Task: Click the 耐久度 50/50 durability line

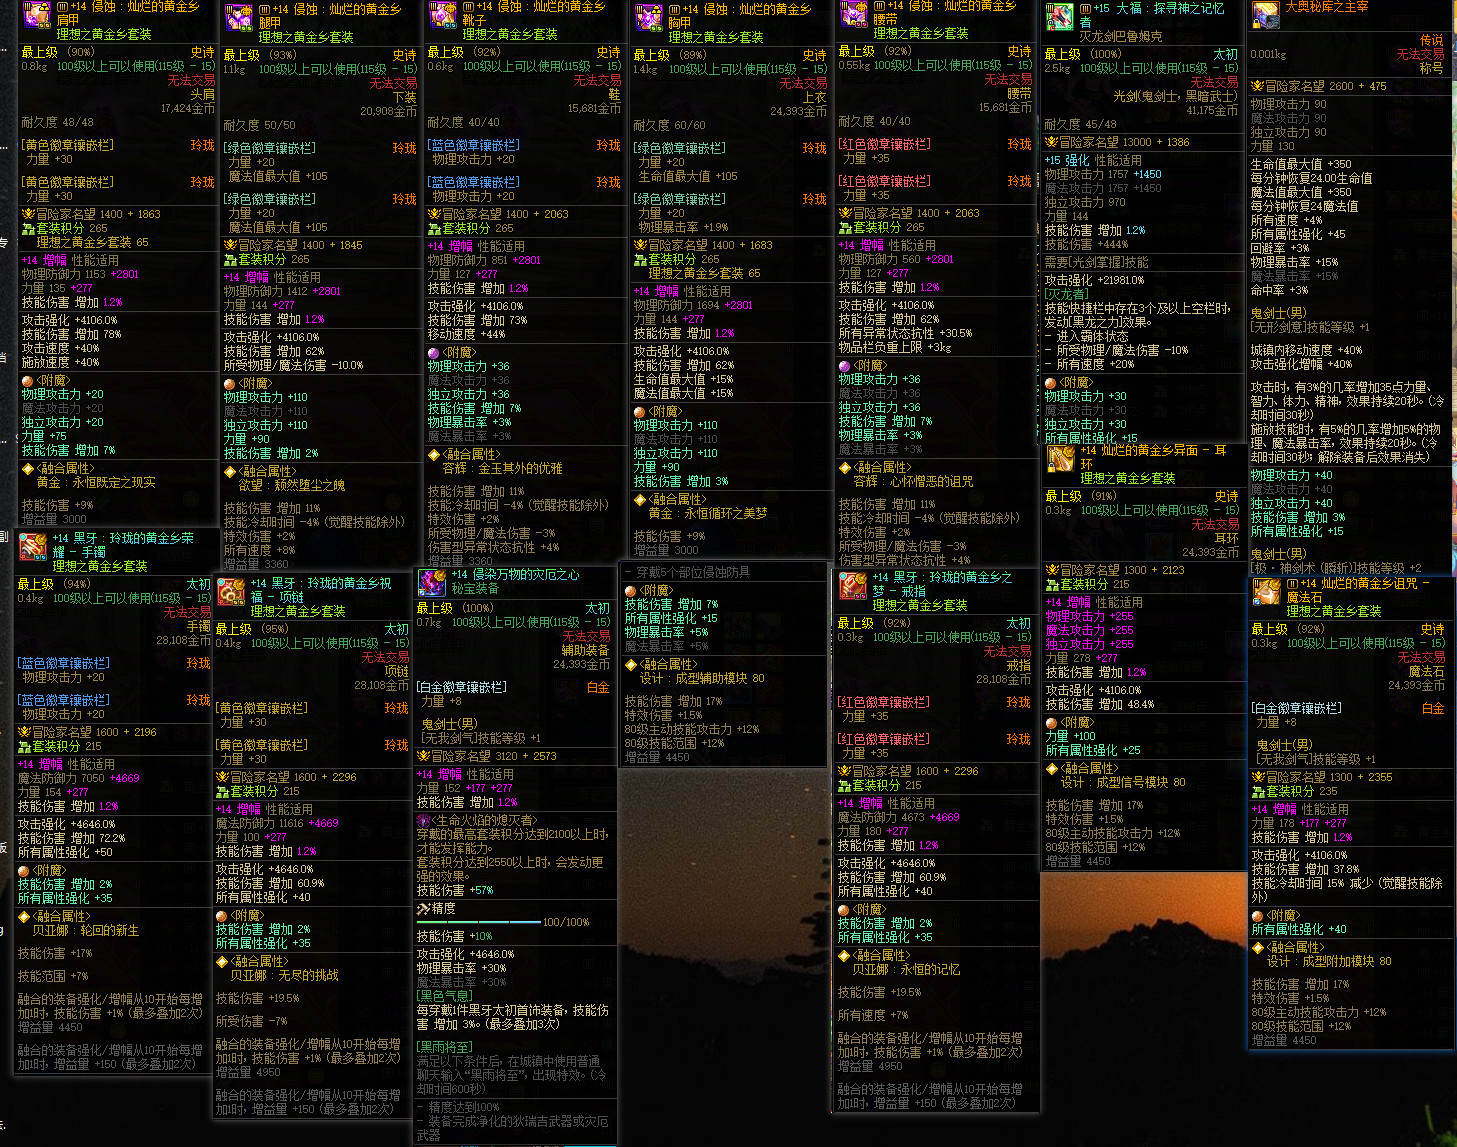Action: coord(260,125)
